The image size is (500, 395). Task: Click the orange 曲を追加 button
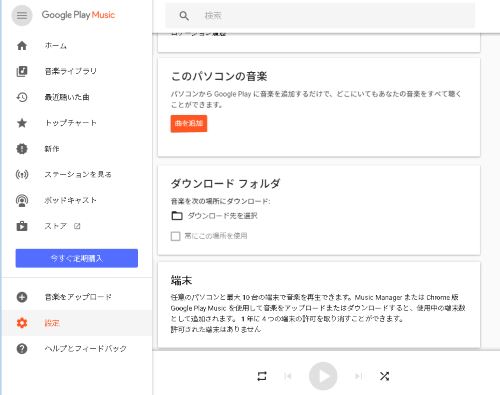point(189,124)
